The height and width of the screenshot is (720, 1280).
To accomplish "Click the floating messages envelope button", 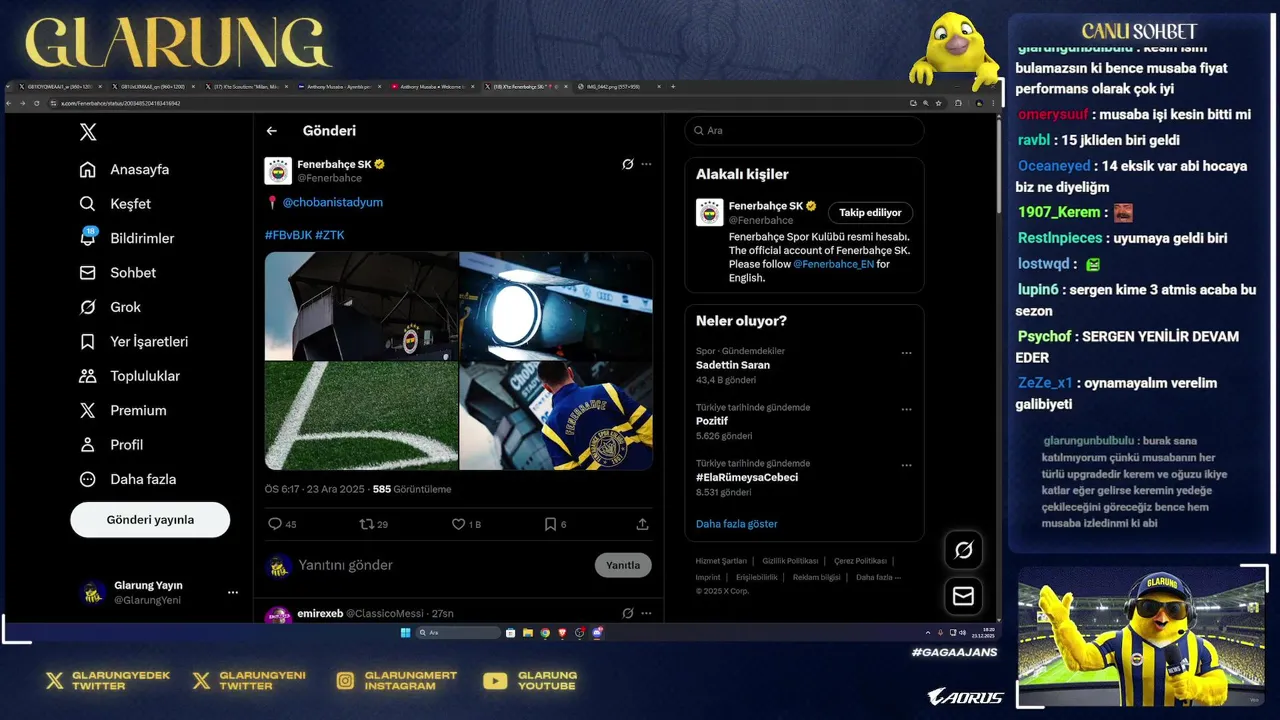I will (x=964, y=596).
